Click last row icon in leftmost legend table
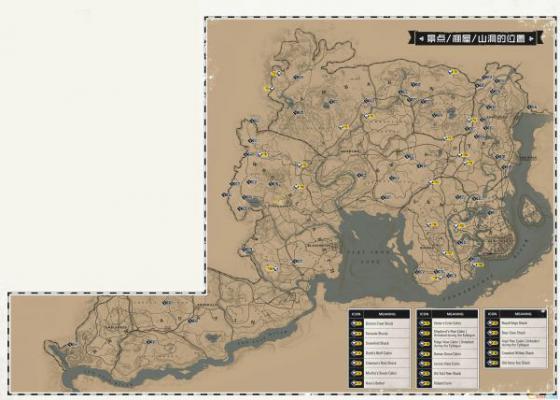The image size is (560, 400). point(356,383)
